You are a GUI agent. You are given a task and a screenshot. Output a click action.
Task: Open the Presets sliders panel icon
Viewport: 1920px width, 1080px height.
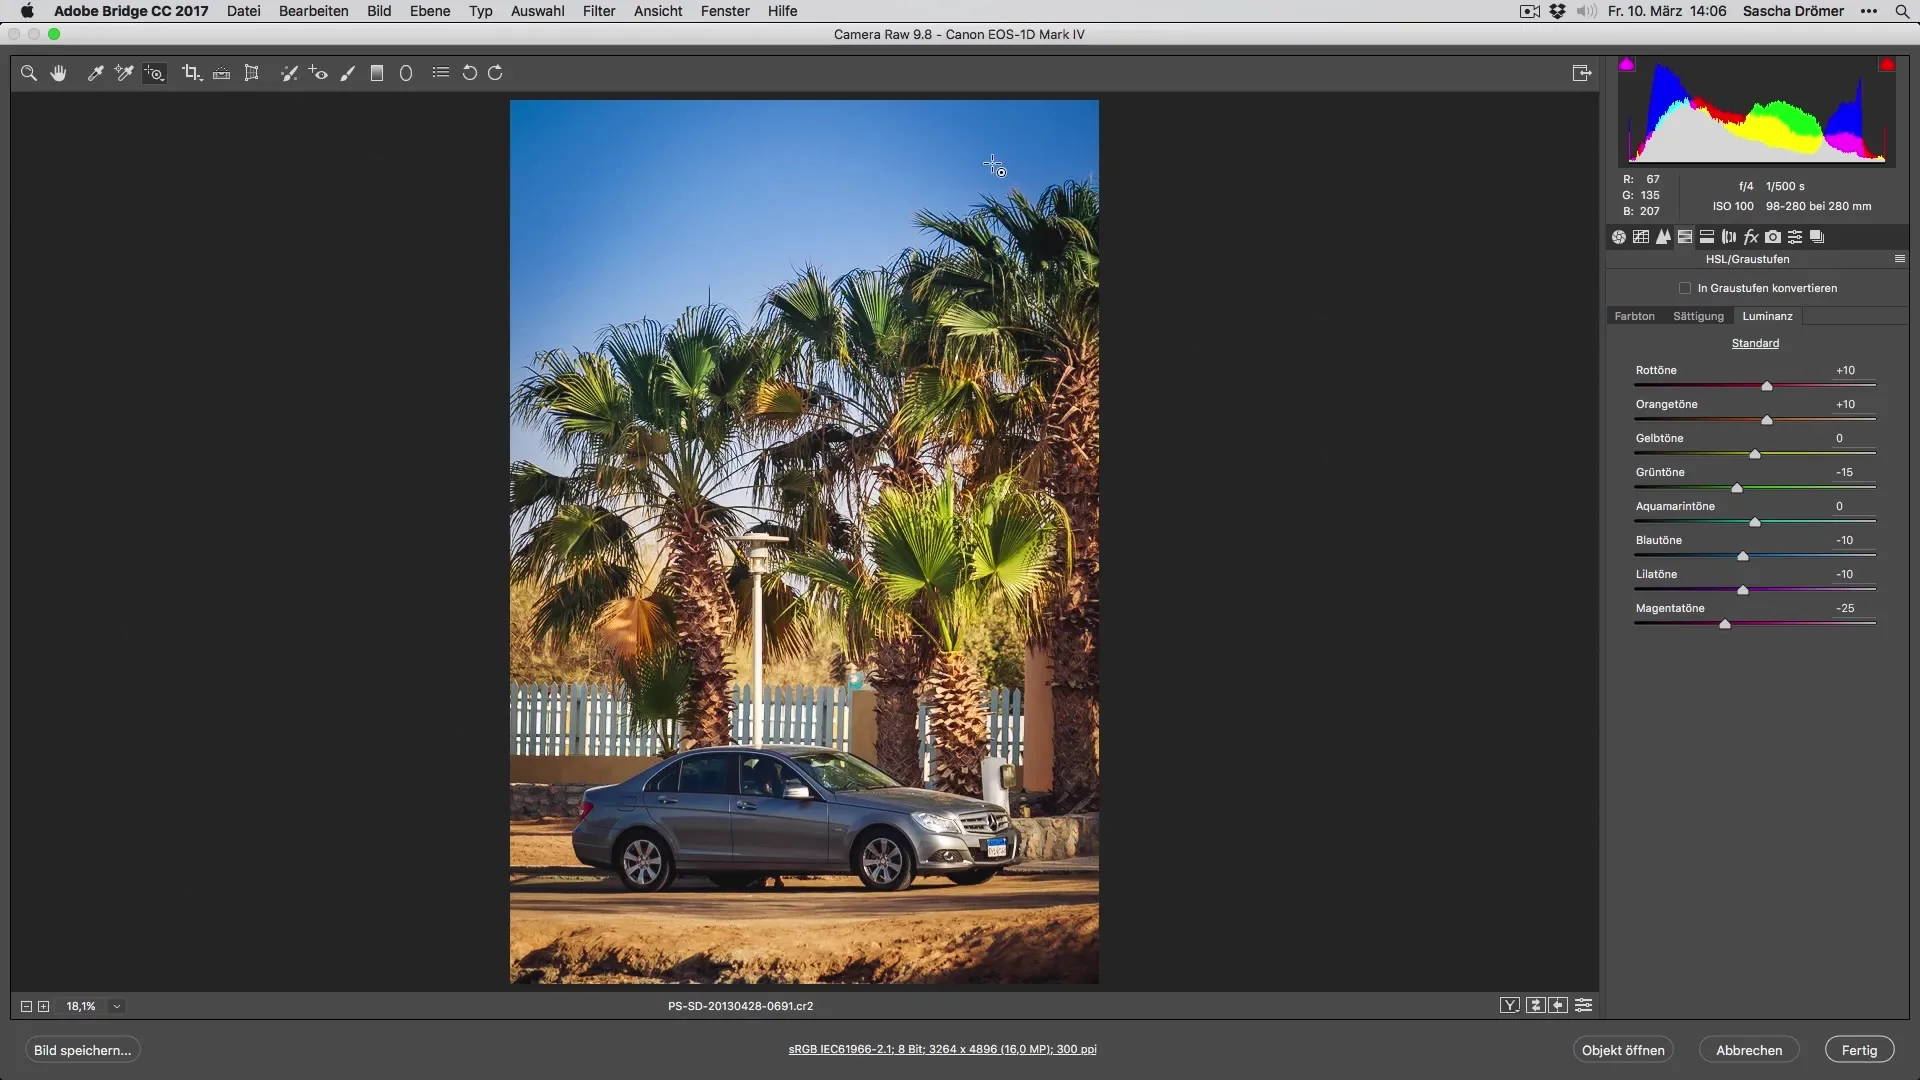coord(1795,237)
